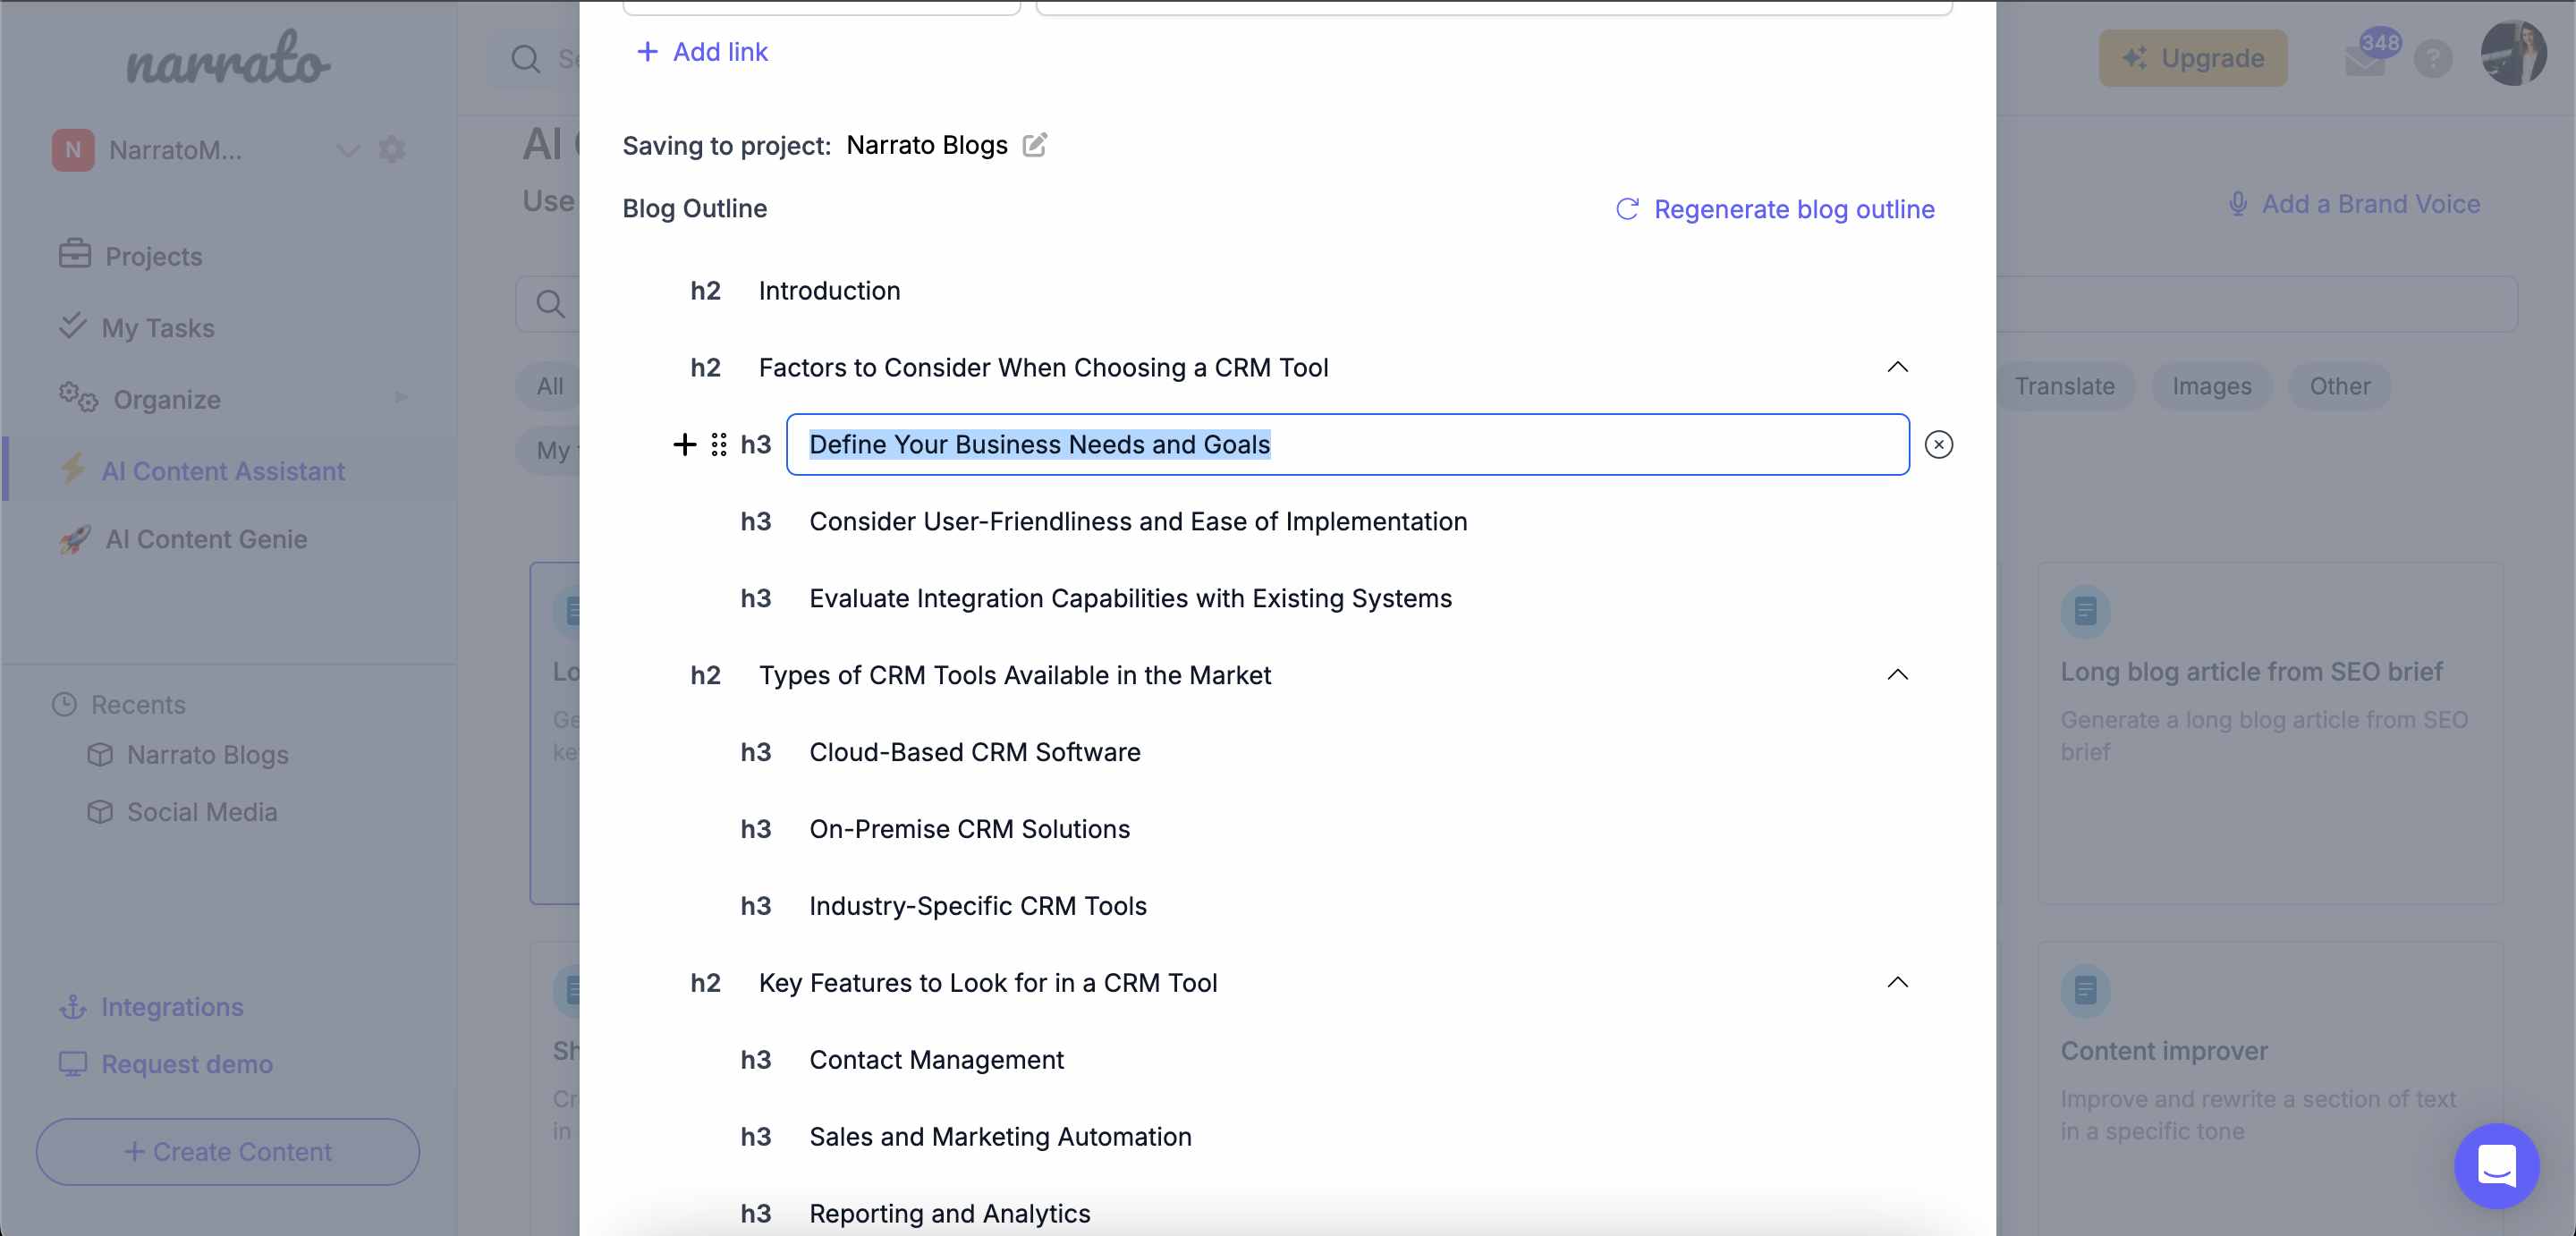2576x1236 pixels.
Task: Select the Translate filter tab
Action: [2064, 386]
